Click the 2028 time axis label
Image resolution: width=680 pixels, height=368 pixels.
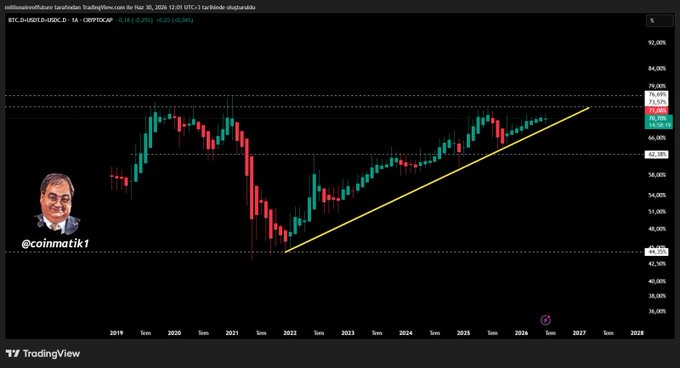pyautogui.click(x=637, y=333)
